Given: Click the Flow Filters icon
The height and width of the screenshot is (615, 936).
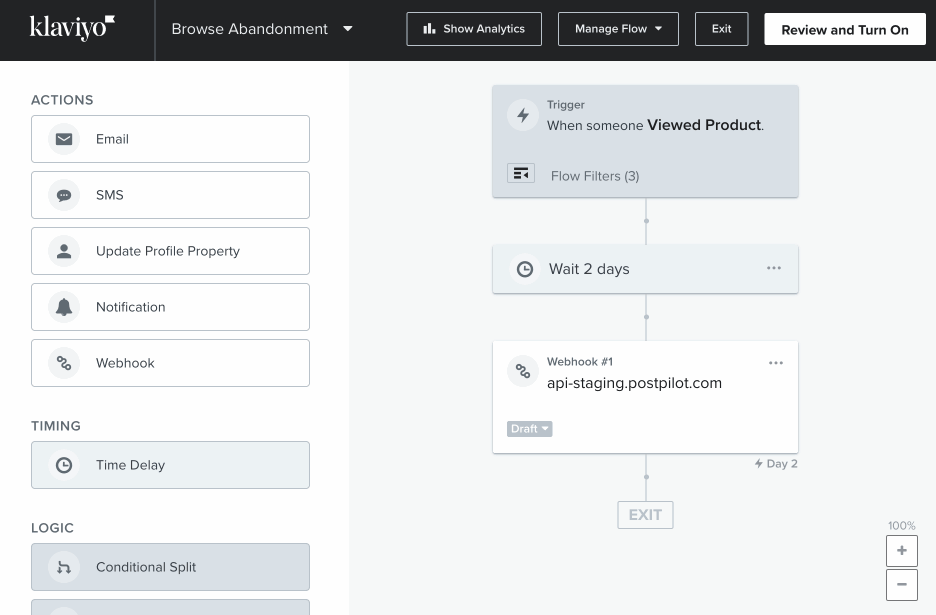Looking at the screenshot, I should (521, 174).
